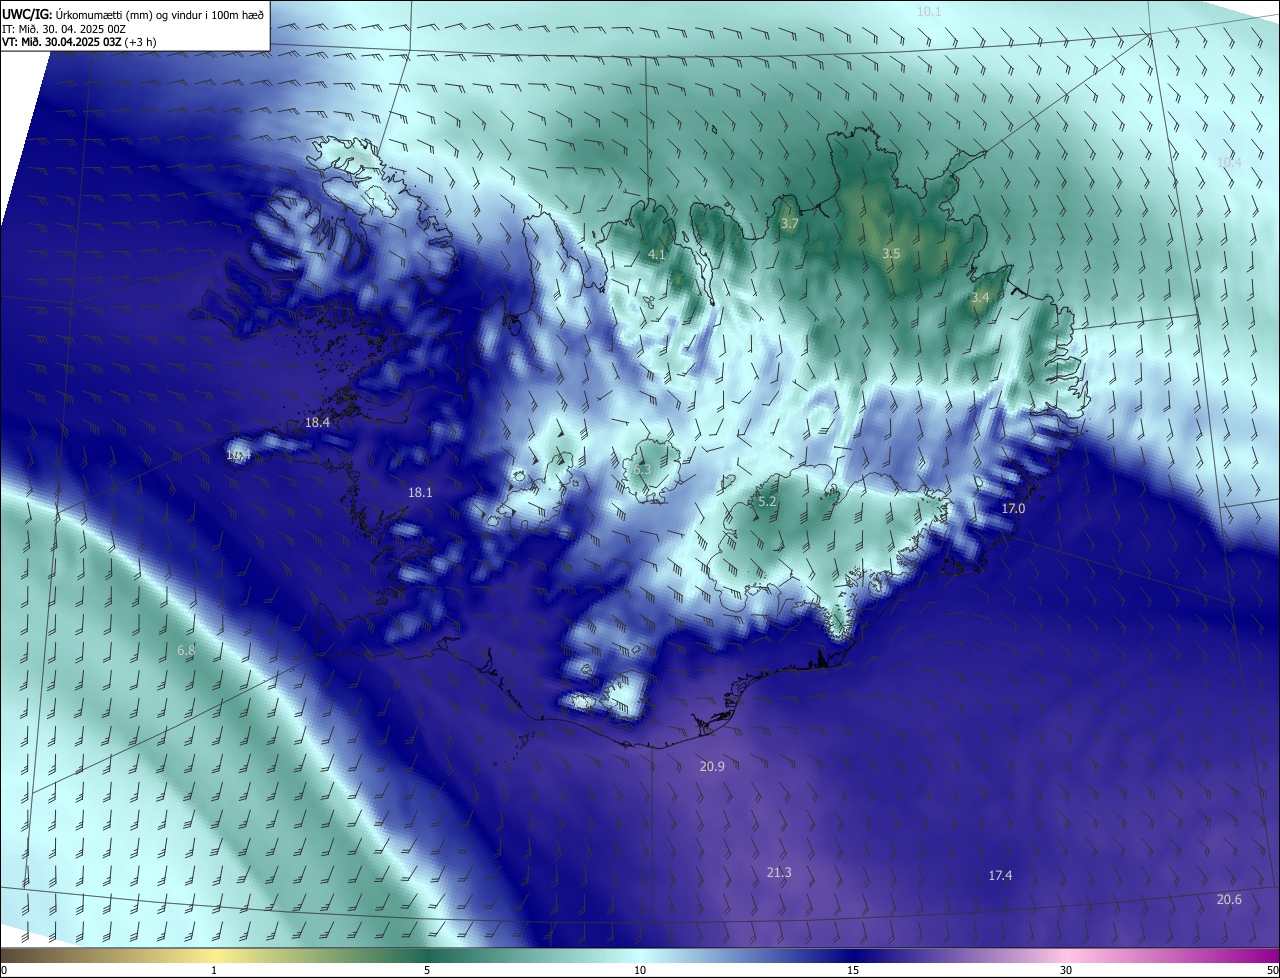Click the 21.3 value in the southern ocean

coord(779,873)
